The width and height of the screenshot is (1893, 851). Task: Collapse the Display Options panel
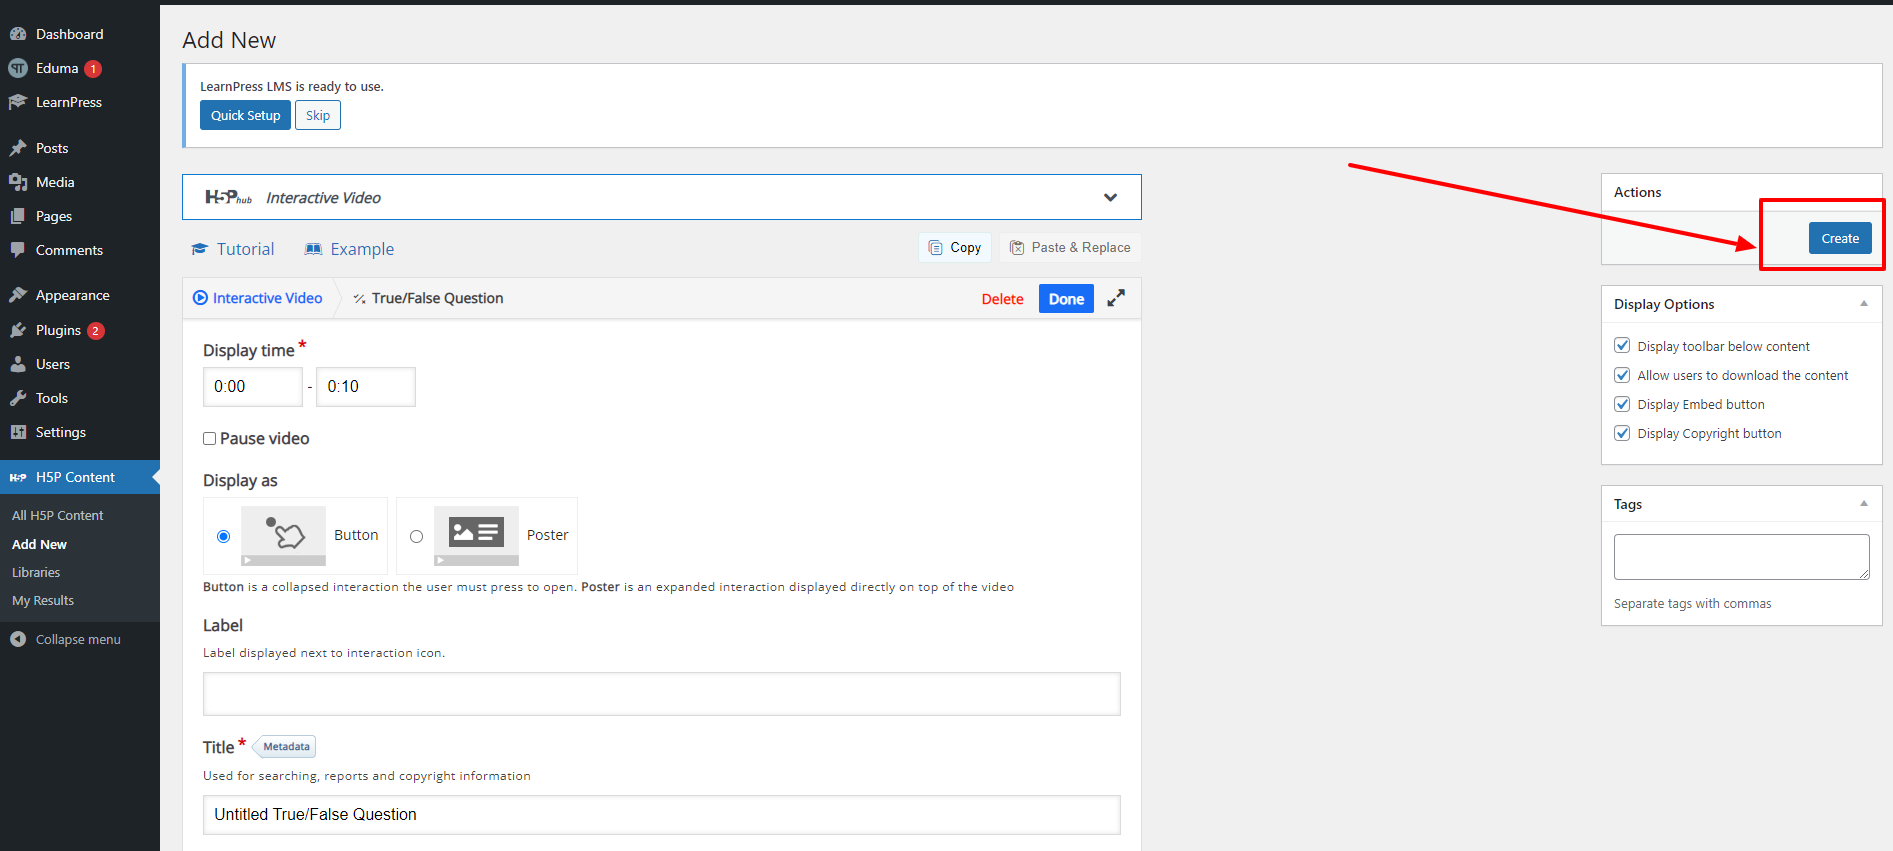pos(1864,303)
